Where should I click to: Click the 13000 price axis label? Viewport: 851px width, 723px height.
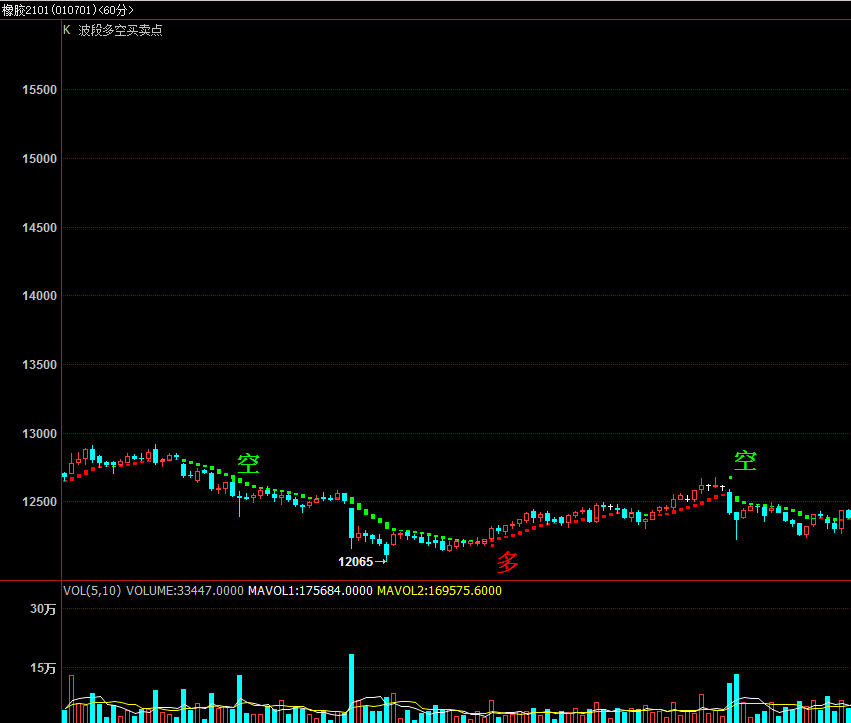pos(39,434)
